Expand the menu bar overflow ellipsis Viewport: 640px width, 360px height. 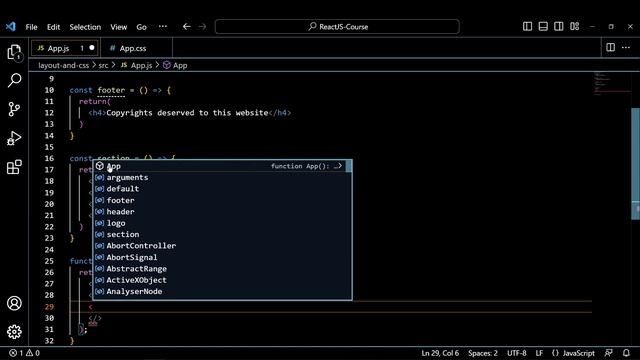163,27
